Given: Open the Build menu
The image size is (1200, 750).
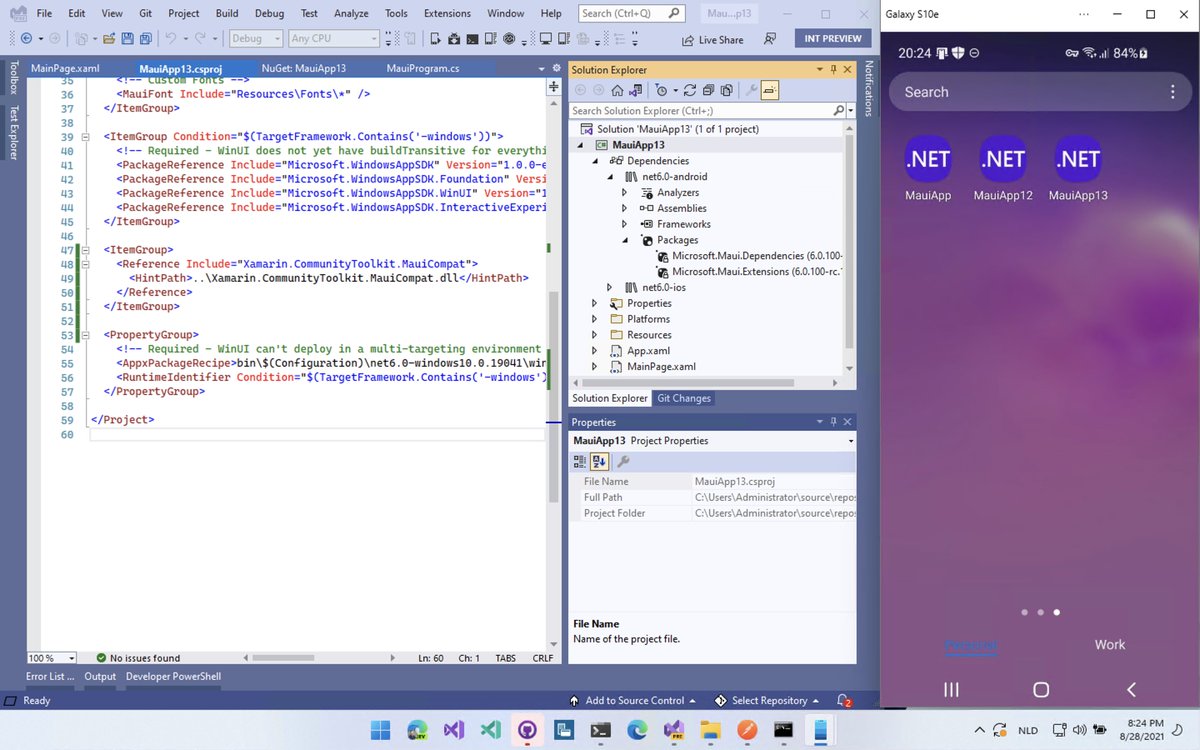Looking at the screenshot, I should [227, 13].
